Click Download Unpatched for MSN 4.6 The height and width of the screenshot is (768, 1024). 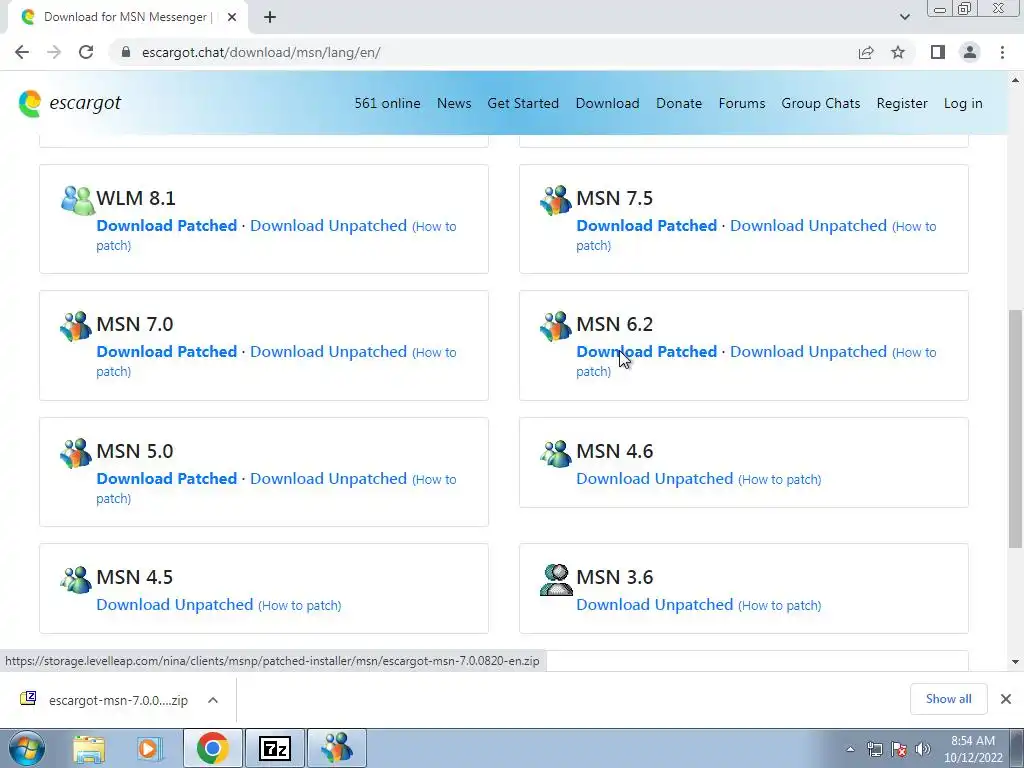[x=655, y=479]
